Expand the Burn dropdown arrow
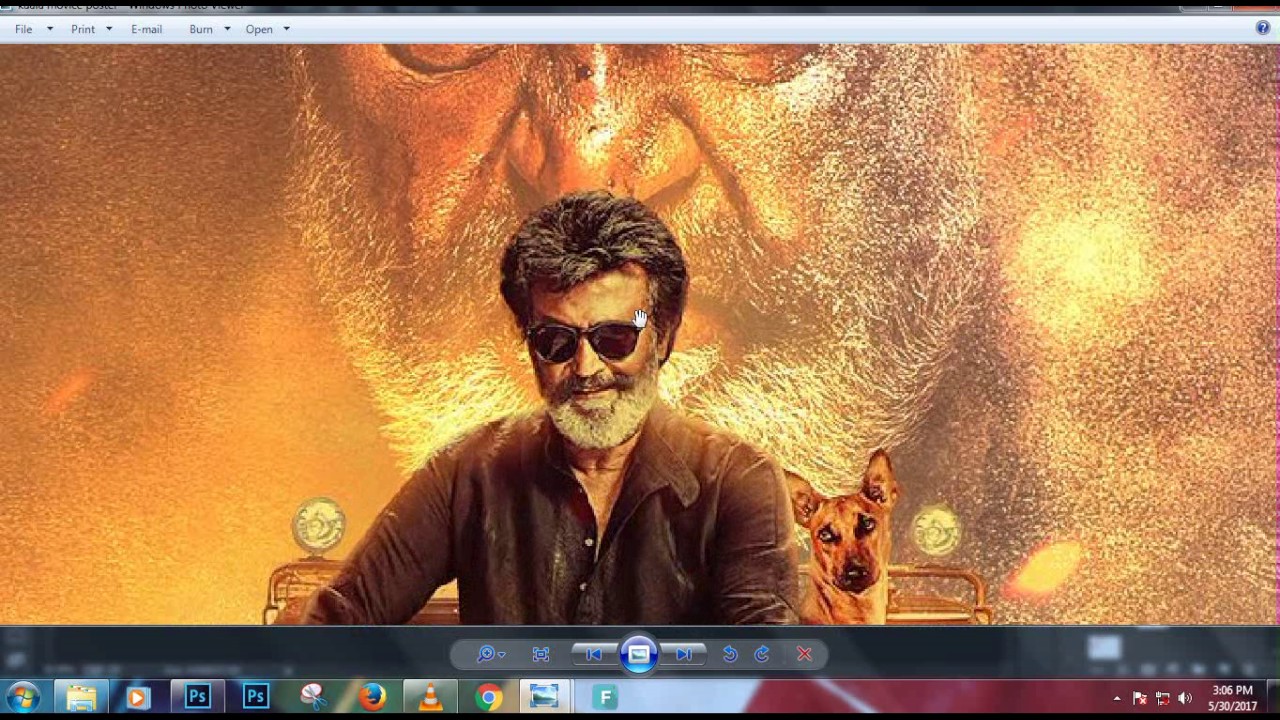This screenshot has width=1280, height=720. click(227, 29)
